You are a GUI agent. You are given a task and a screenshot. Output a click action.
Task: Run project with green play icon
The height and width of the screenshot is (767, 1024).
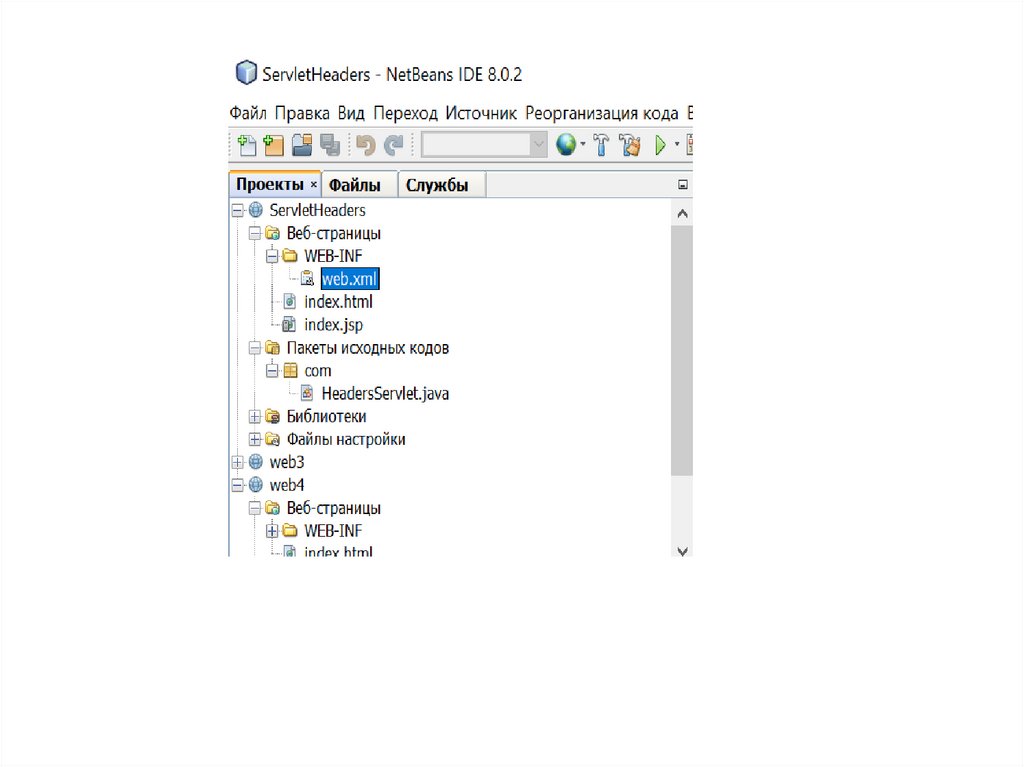pos(660,145)
